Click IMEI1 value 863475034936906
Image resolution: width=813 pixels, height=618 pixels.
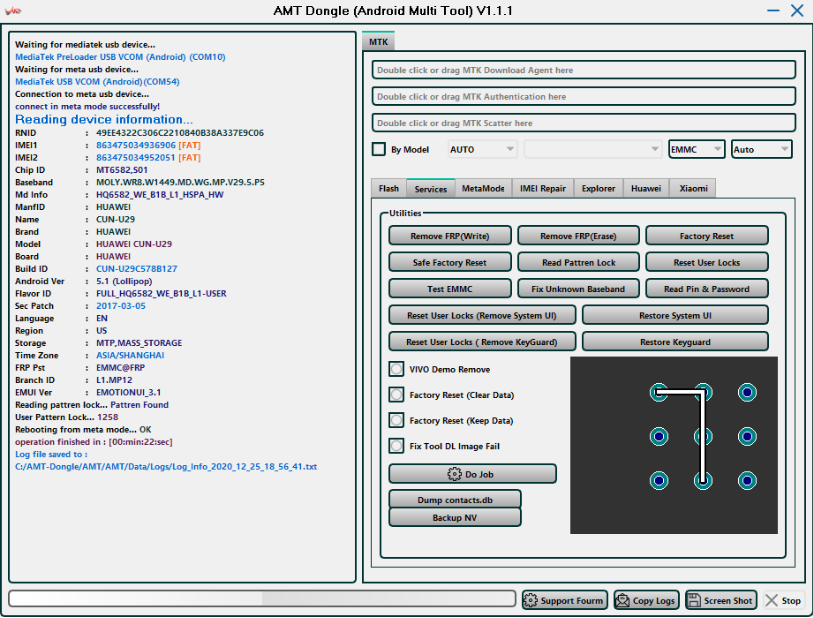click(136, 145)
